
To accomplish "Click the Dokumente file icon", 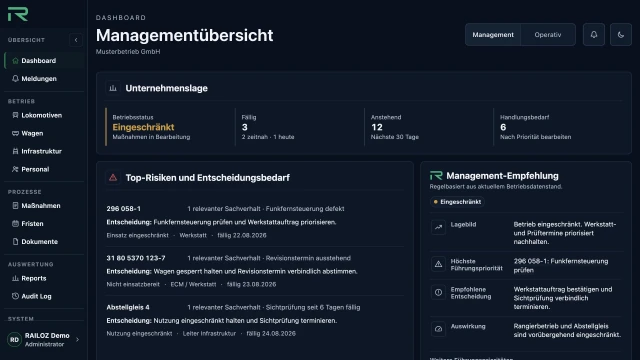I will click(x=15, y=242).
